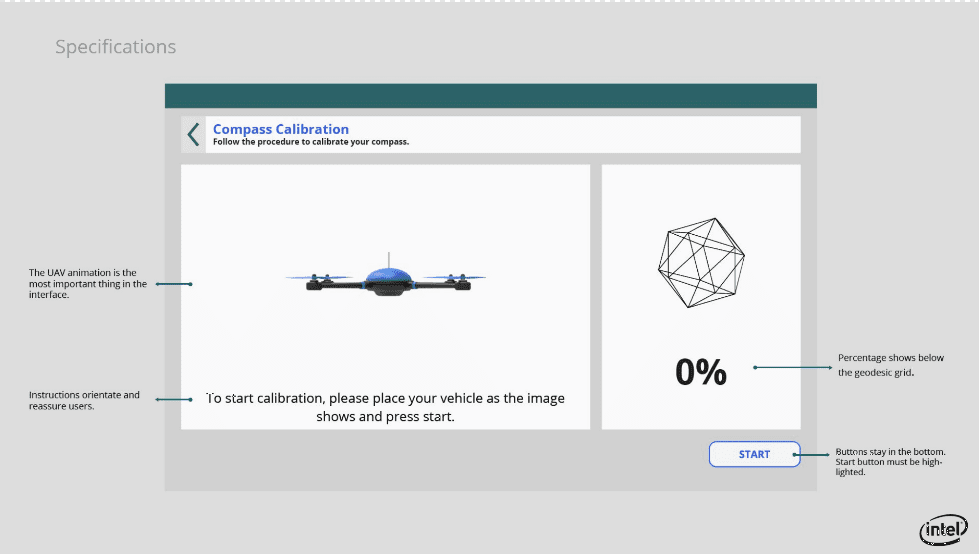Select the 'Buttons stay in the bottom' note

coord(890,462)
